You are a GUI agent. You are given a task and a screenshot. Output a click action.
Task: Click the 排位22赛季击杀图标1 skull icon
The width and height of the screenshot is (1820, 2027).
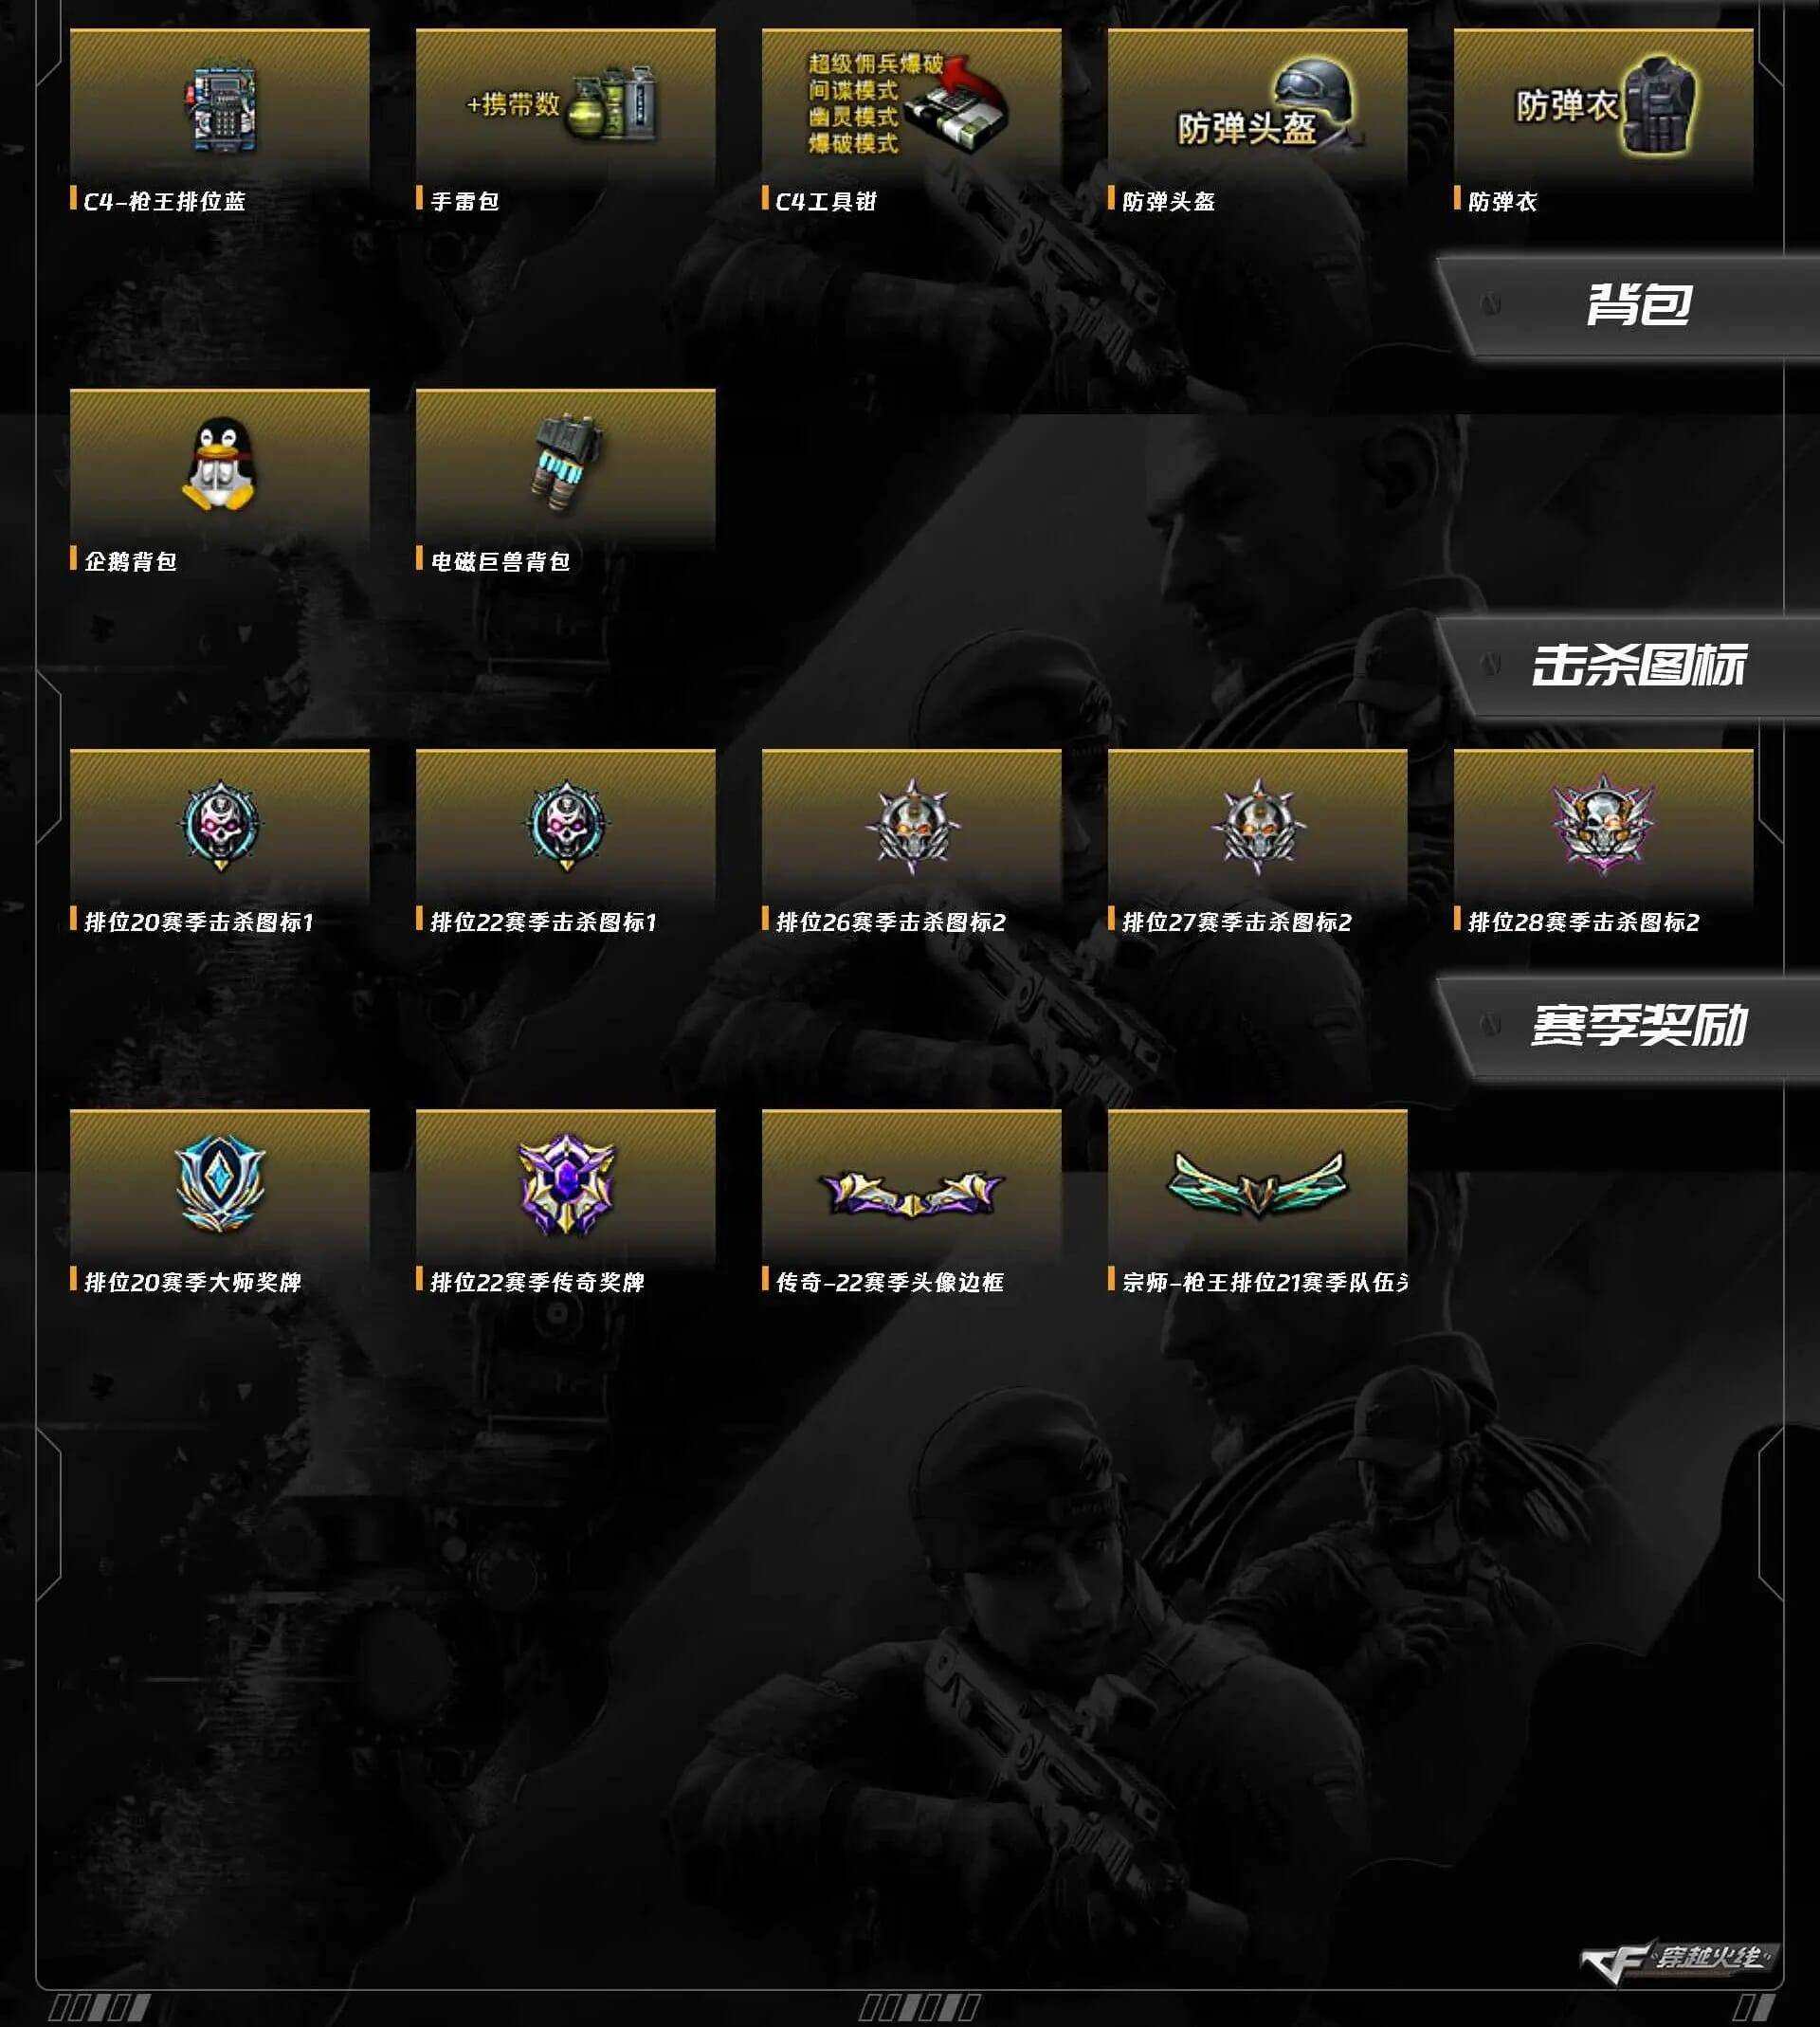point(566,826)
